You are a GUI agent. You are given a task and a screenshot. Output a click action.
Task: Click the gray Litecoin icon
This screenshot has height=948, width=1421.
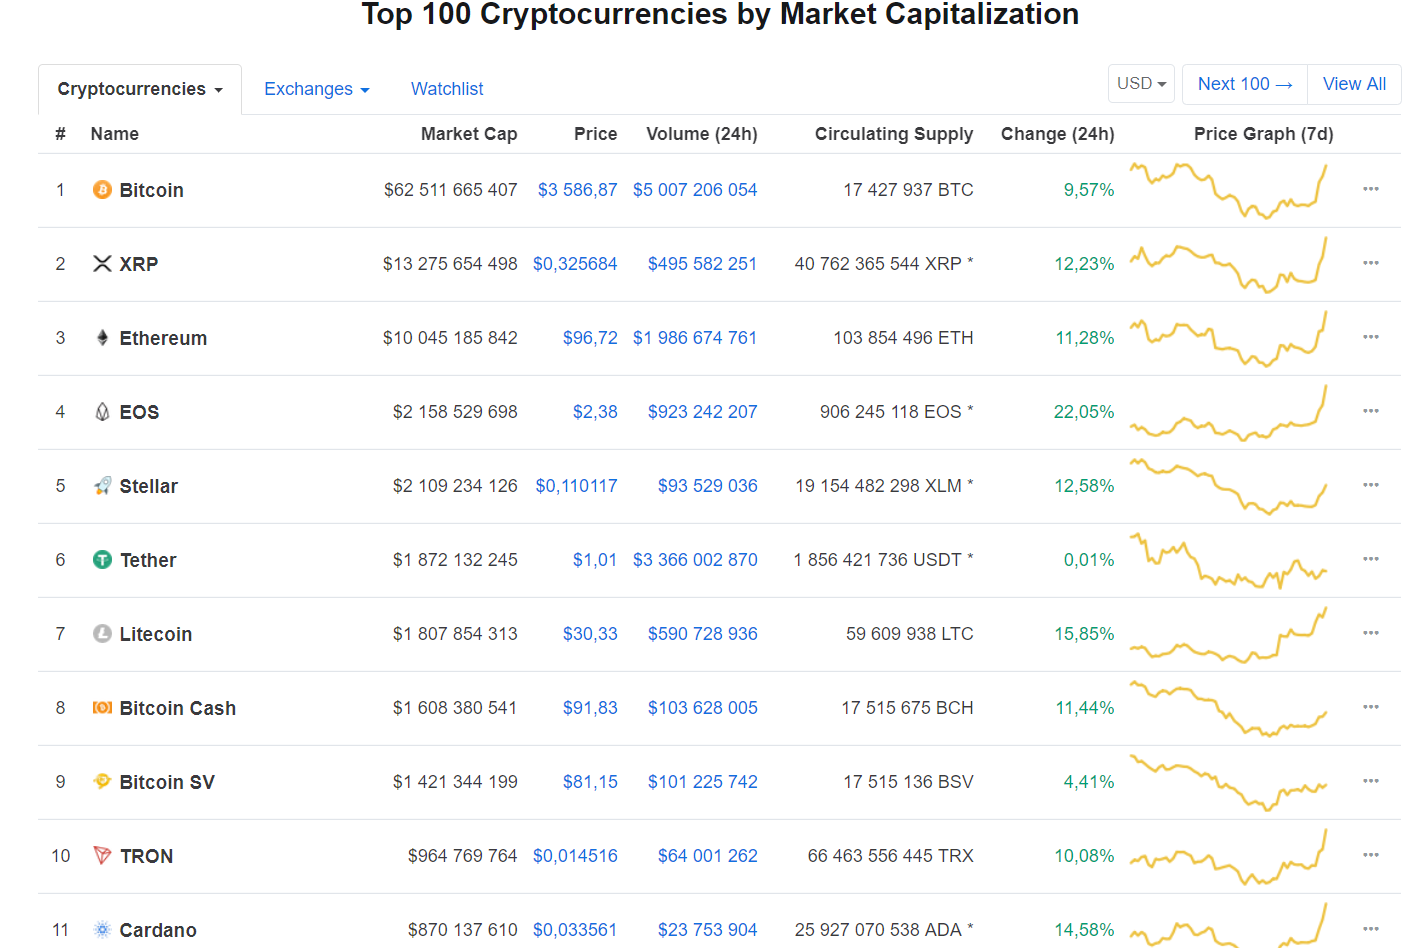point(102,634)
